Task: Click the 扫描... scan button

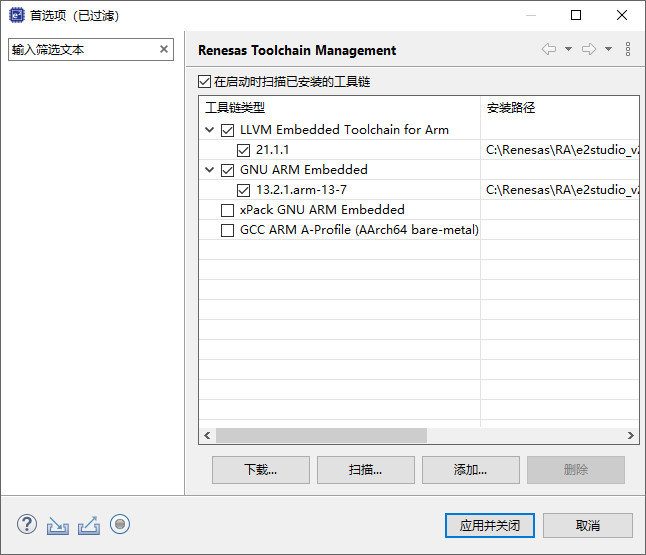Action: [x=366, y=470]
